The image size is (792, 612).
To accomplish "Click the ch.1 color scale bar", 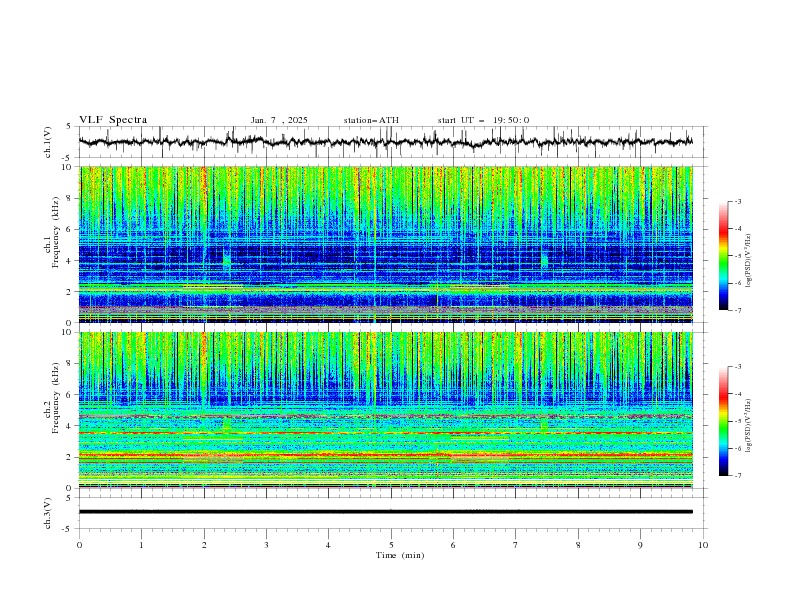I will [x=723, y=256].
